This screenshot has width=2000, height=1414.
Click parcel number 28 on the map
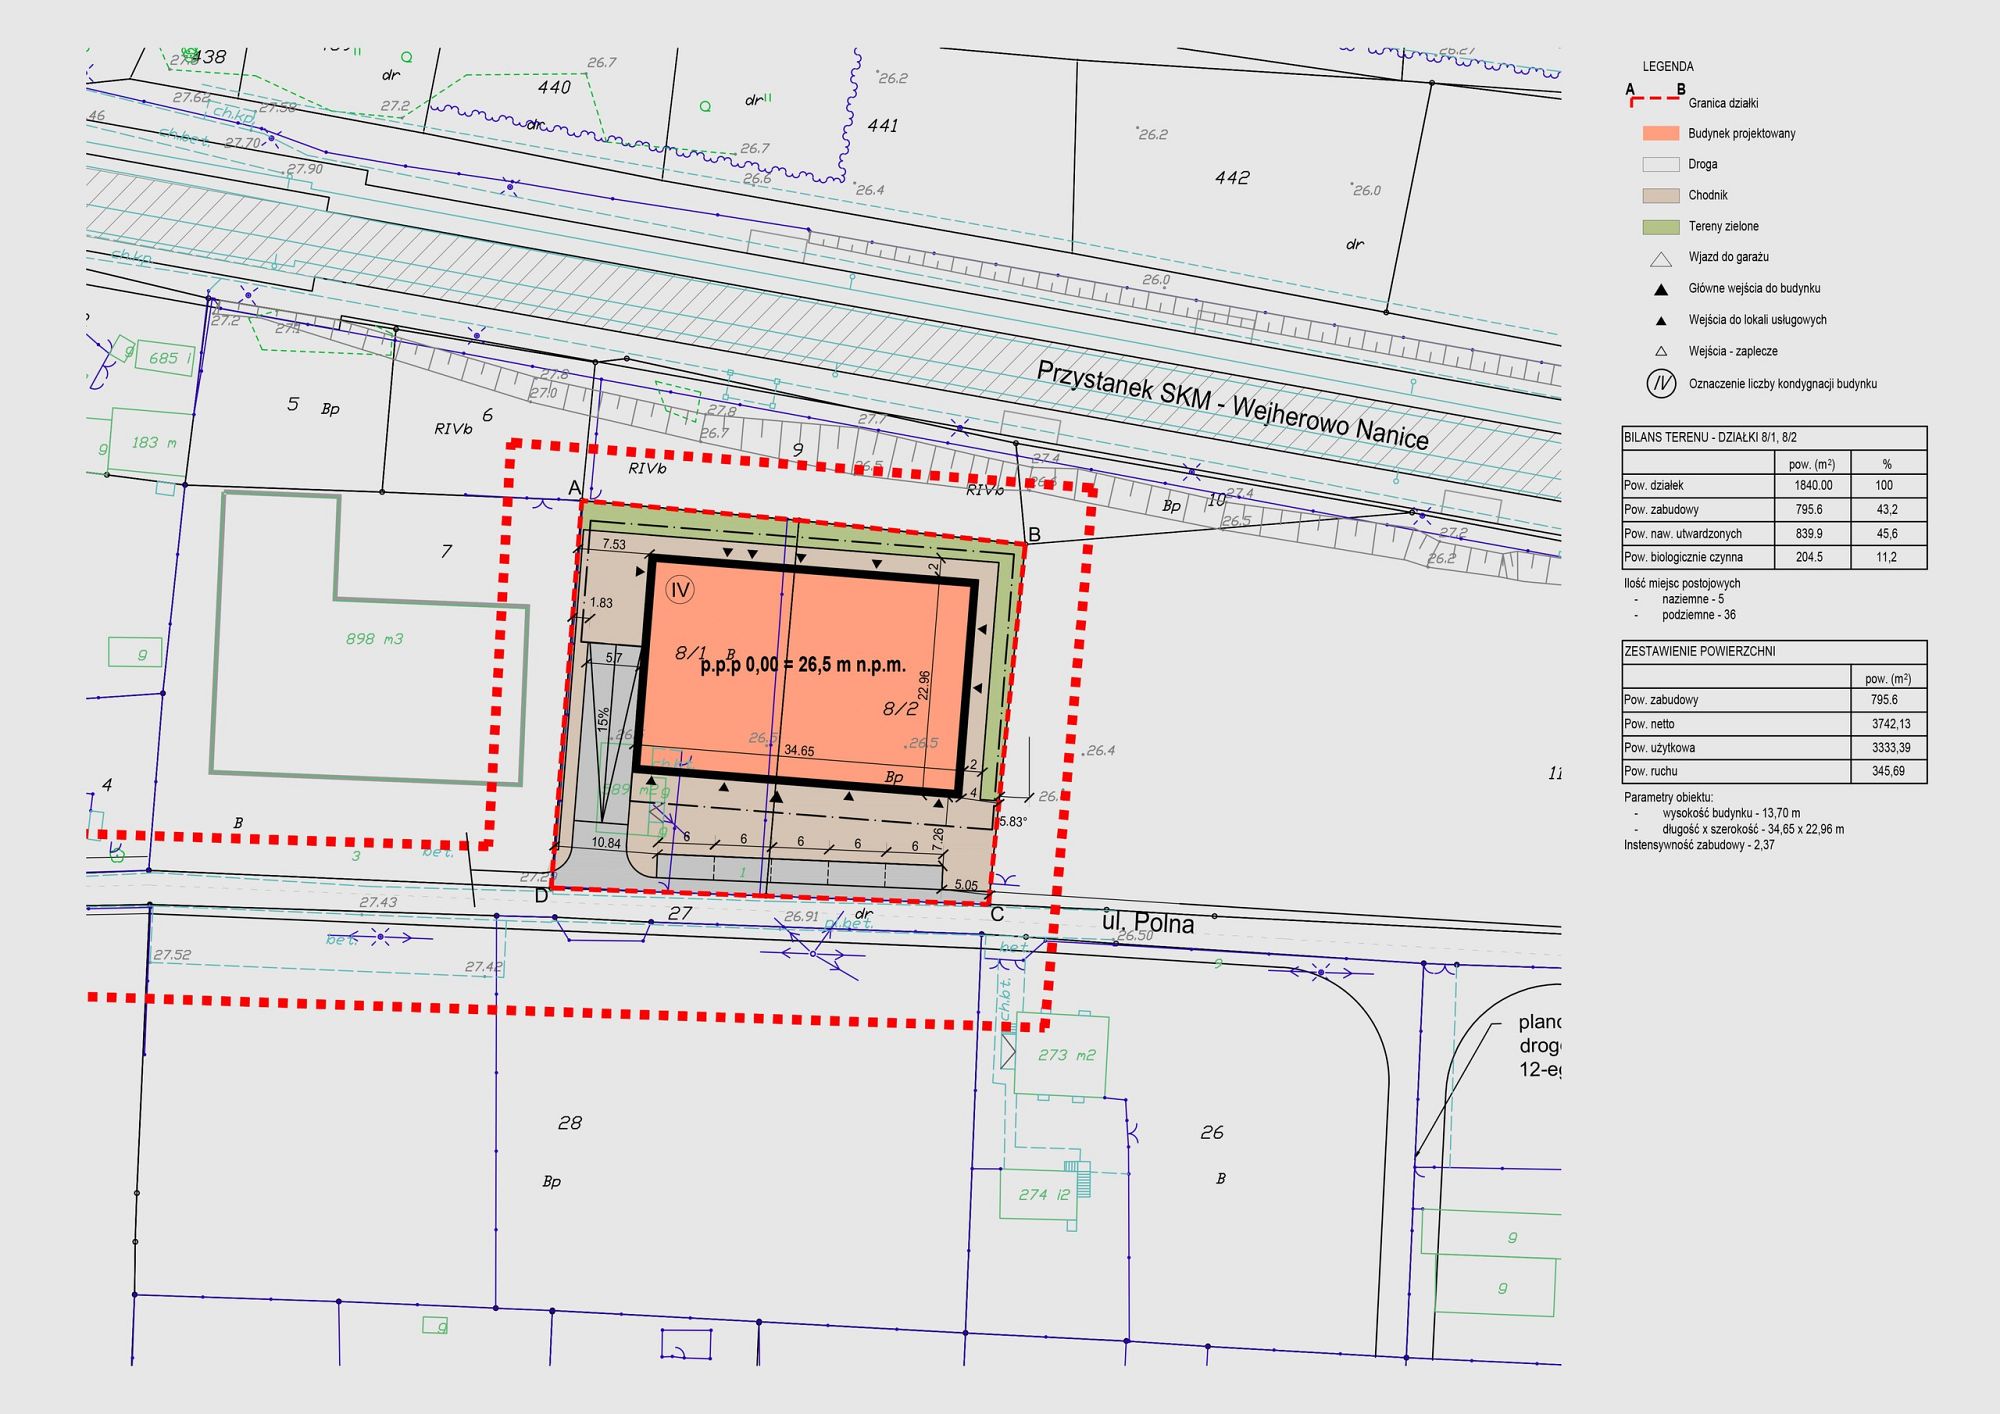[569, 1124]
